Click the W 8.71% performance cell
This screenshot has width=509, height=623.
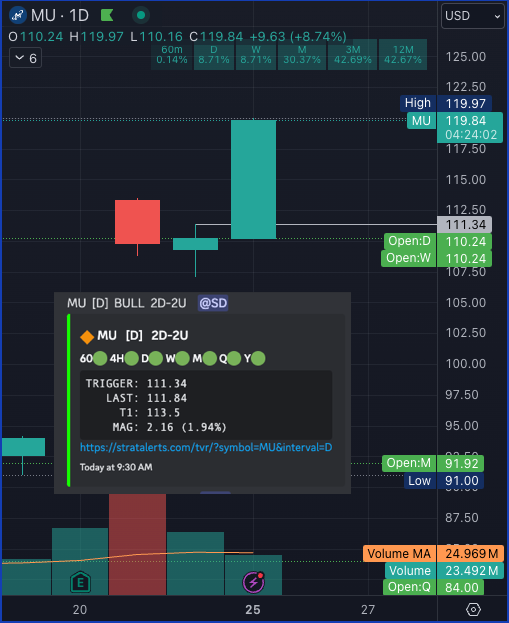coord(256,55)
